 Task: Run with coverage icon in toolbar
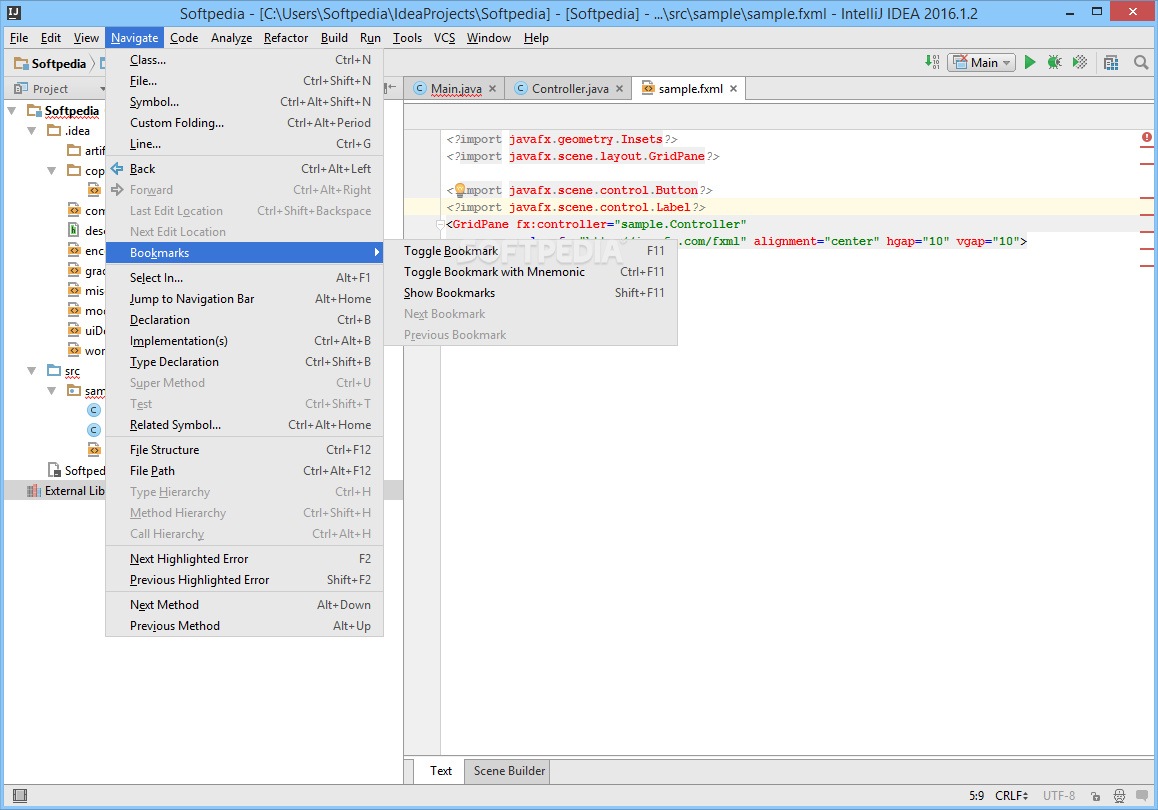(x=1080, y=63)
